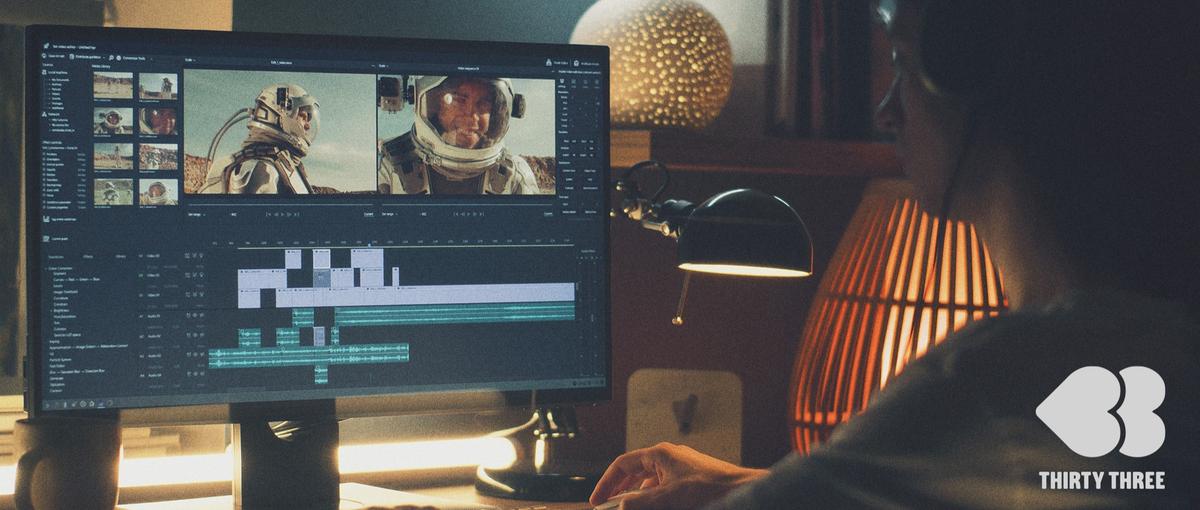The image size is (1200, 510).
Task: Select the highlighted clip on the Video 02 track
Action: pyautogui.click(x=321, y=278)
